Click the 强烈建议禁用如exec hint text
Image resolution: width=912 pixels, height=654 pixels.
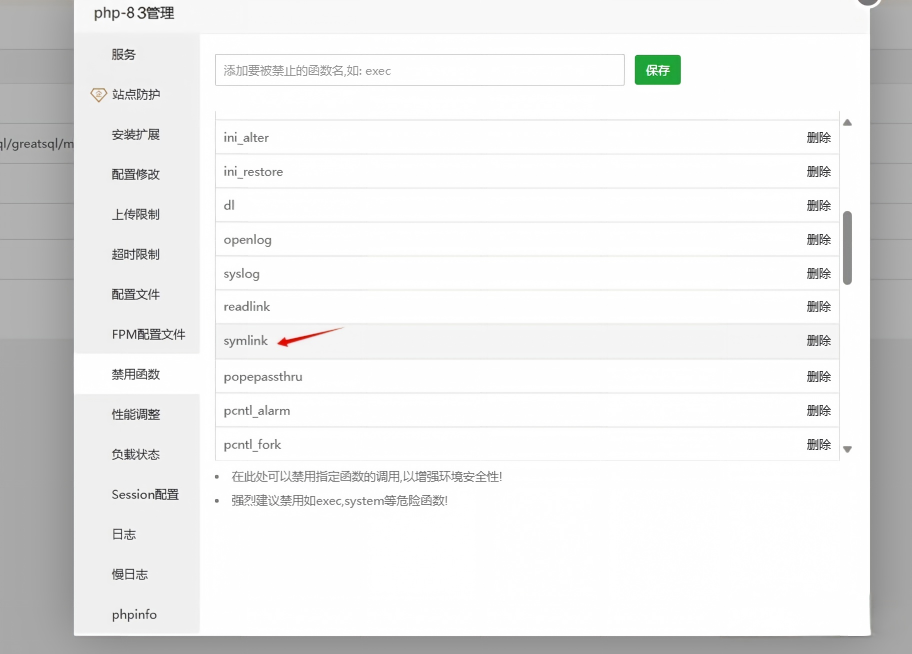[x=340, y=501]
